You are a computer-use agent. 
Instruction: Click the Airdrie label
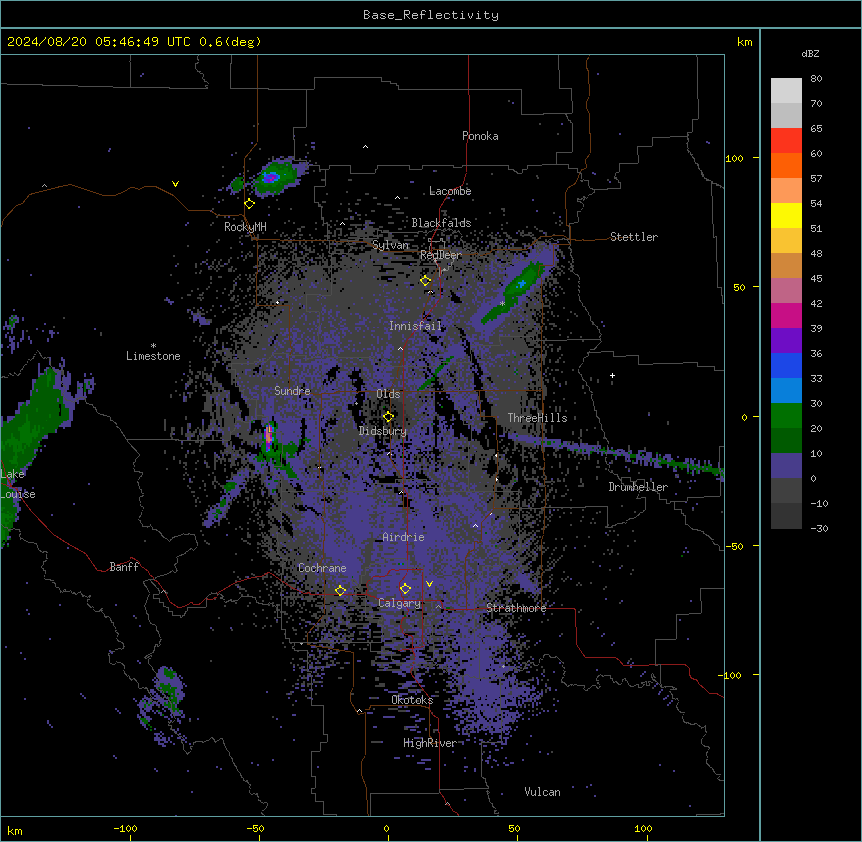pos(403,537)
